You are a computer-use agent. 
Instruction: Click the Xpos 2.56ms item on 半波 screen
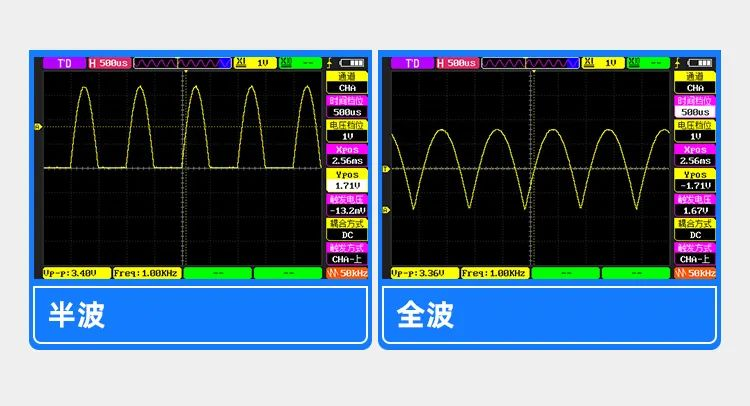pyautogui.click(x=347, y=155)
